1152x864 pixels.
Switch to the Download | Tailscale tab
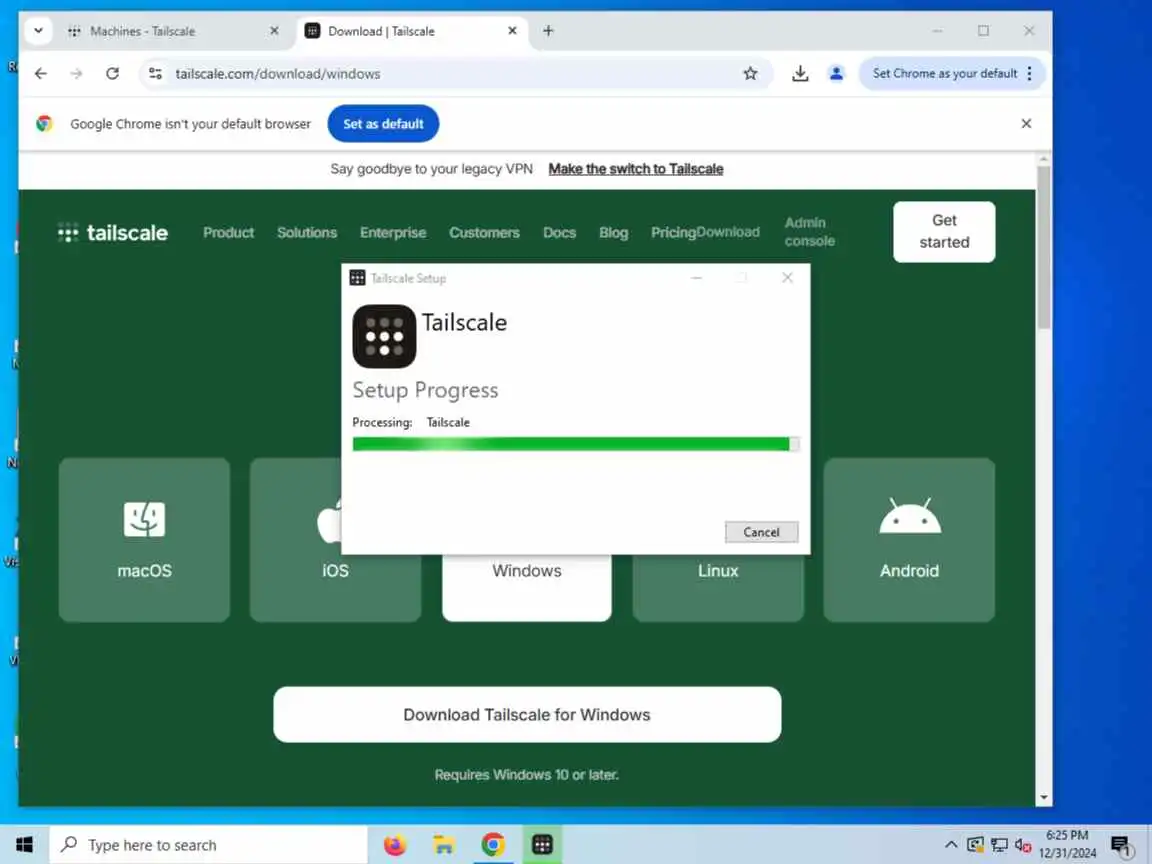(x=411, y=31)
